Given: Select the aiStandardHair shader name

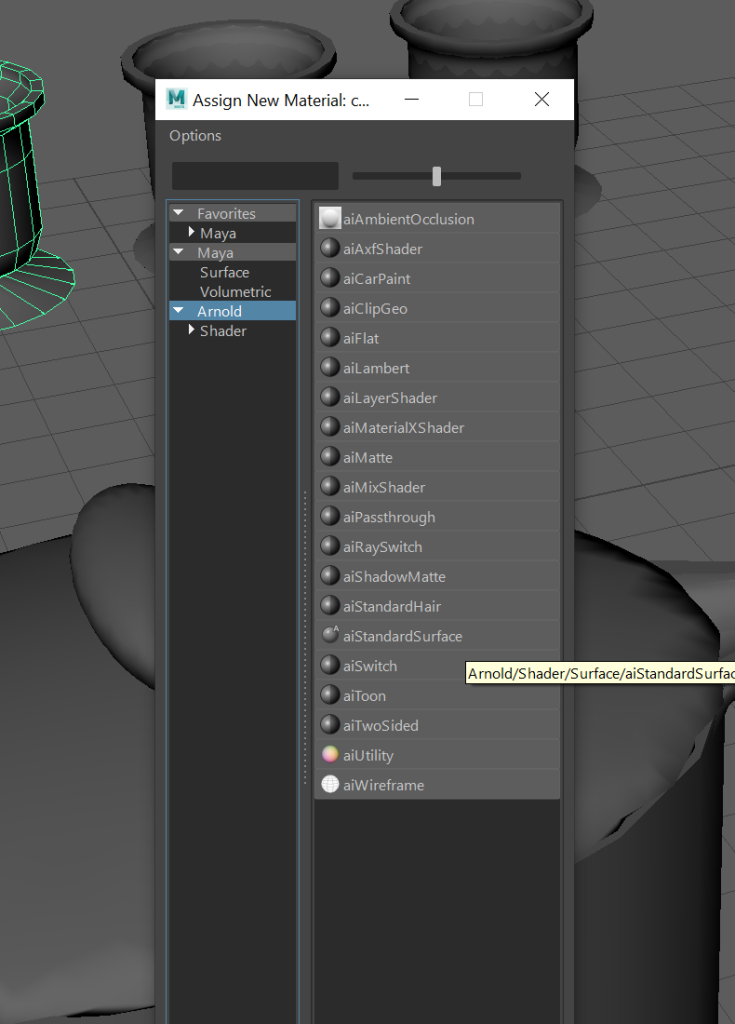Looking at the screenshot, I should click(x=392, y=607).
